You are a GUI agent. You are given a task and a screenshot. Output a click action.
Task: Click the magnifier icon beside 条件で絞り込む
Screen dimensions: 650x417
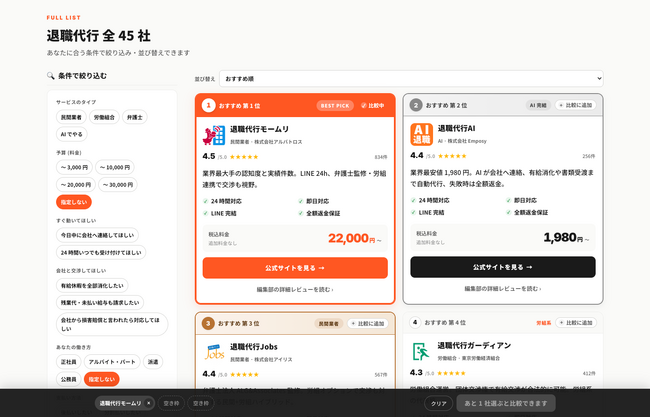tap(51, 75)
